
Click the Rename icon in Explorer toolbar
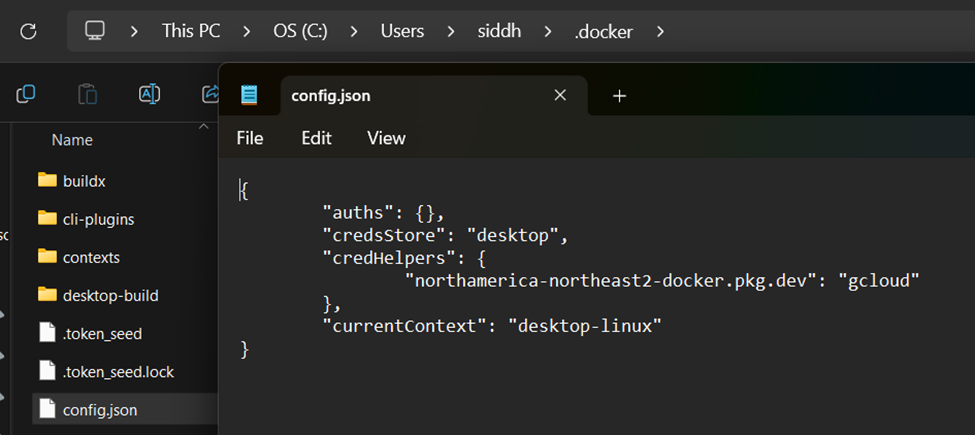click(x=149, y=94)
